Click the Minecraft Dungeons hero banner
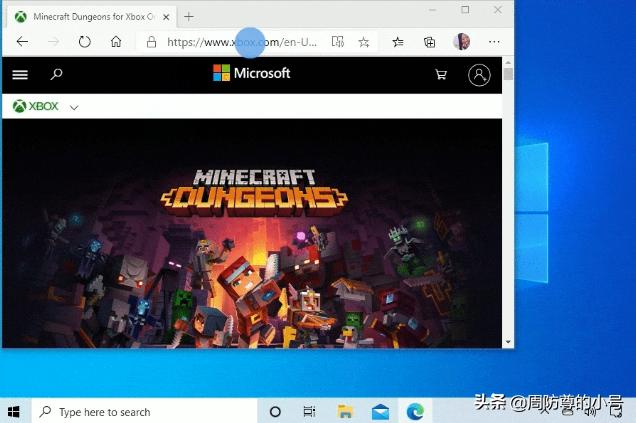The image size is (636, 423). click(252, 233)
